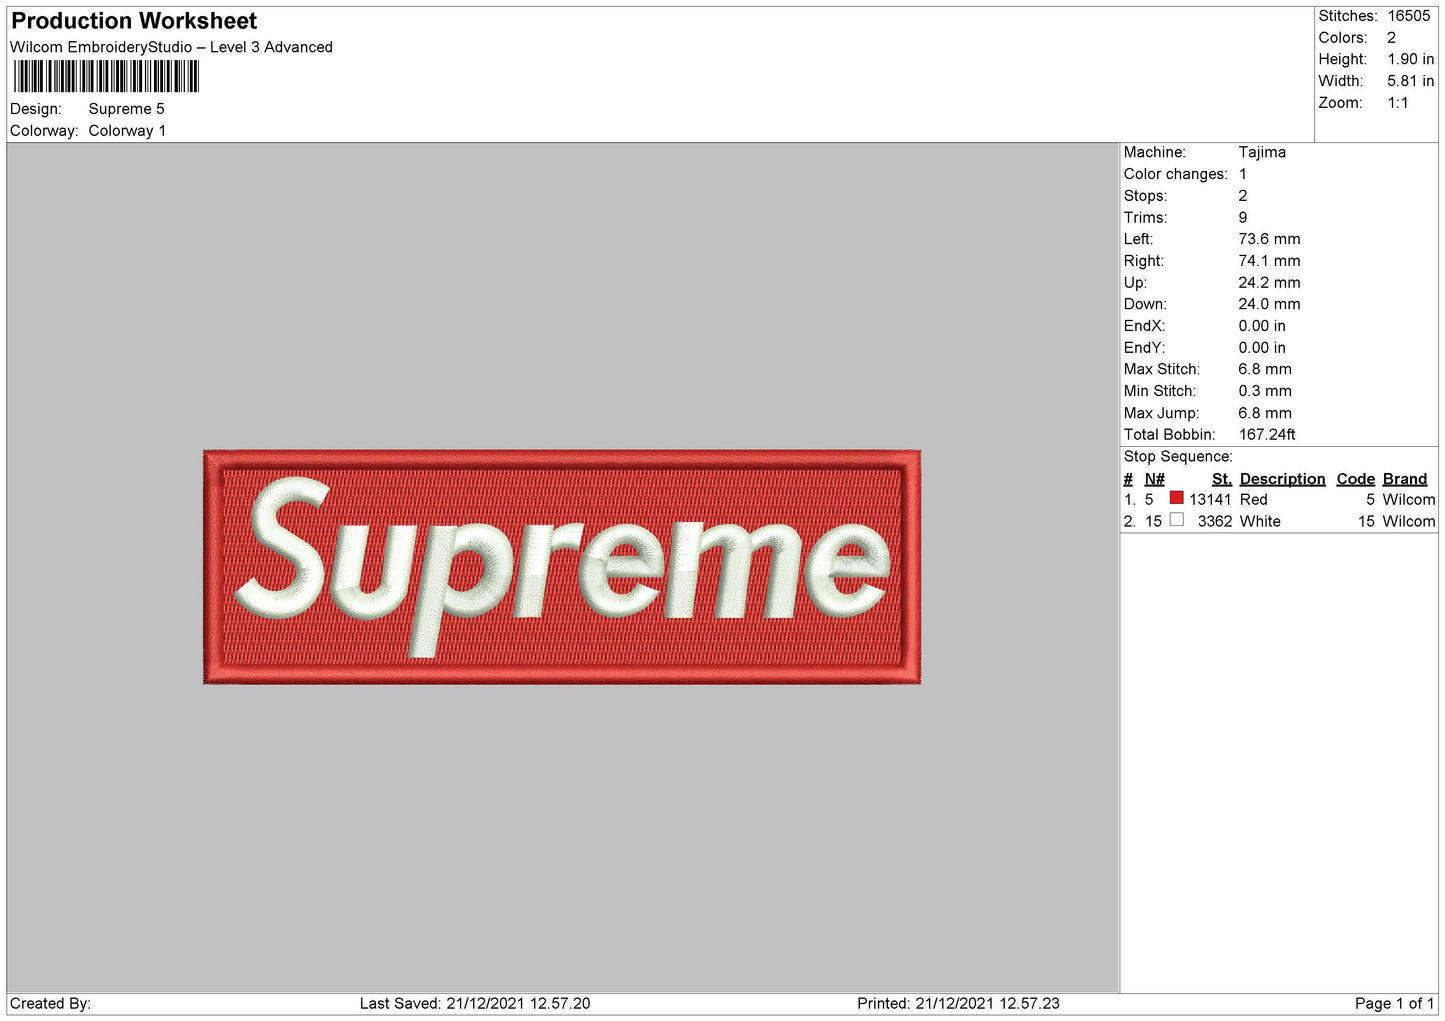Click the Brand column header
Screen dimensions: 1445x1021
coord(1405,479)
